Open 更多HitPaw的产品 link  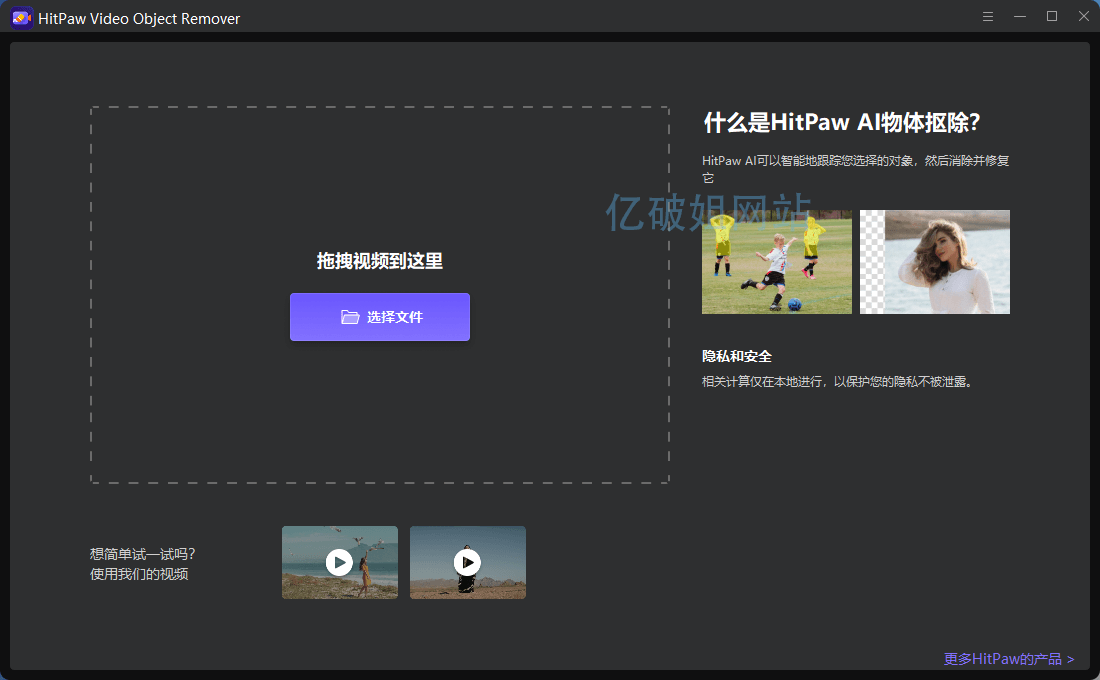pyautogui.click(x=1008, y=659)
